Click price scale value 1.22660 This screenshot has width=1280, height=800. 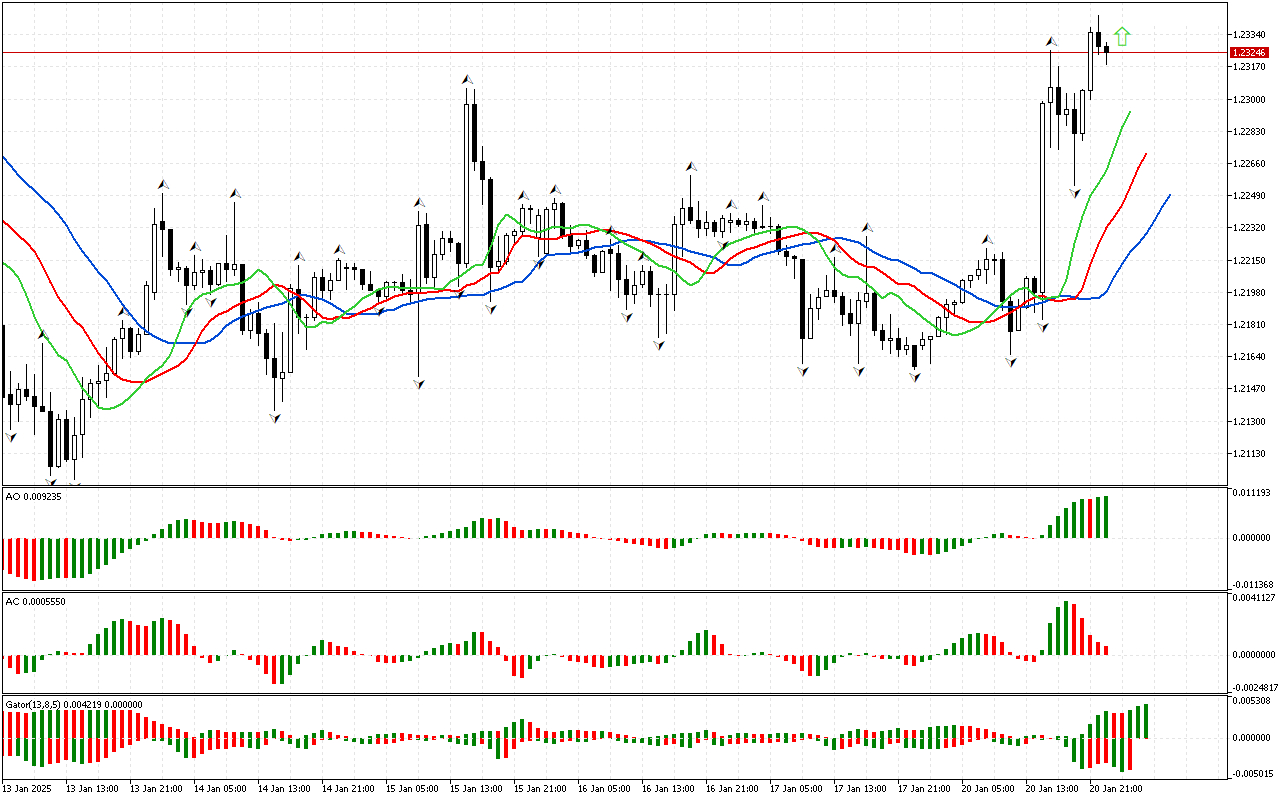pyautogui.click(x=1250, y=164)
